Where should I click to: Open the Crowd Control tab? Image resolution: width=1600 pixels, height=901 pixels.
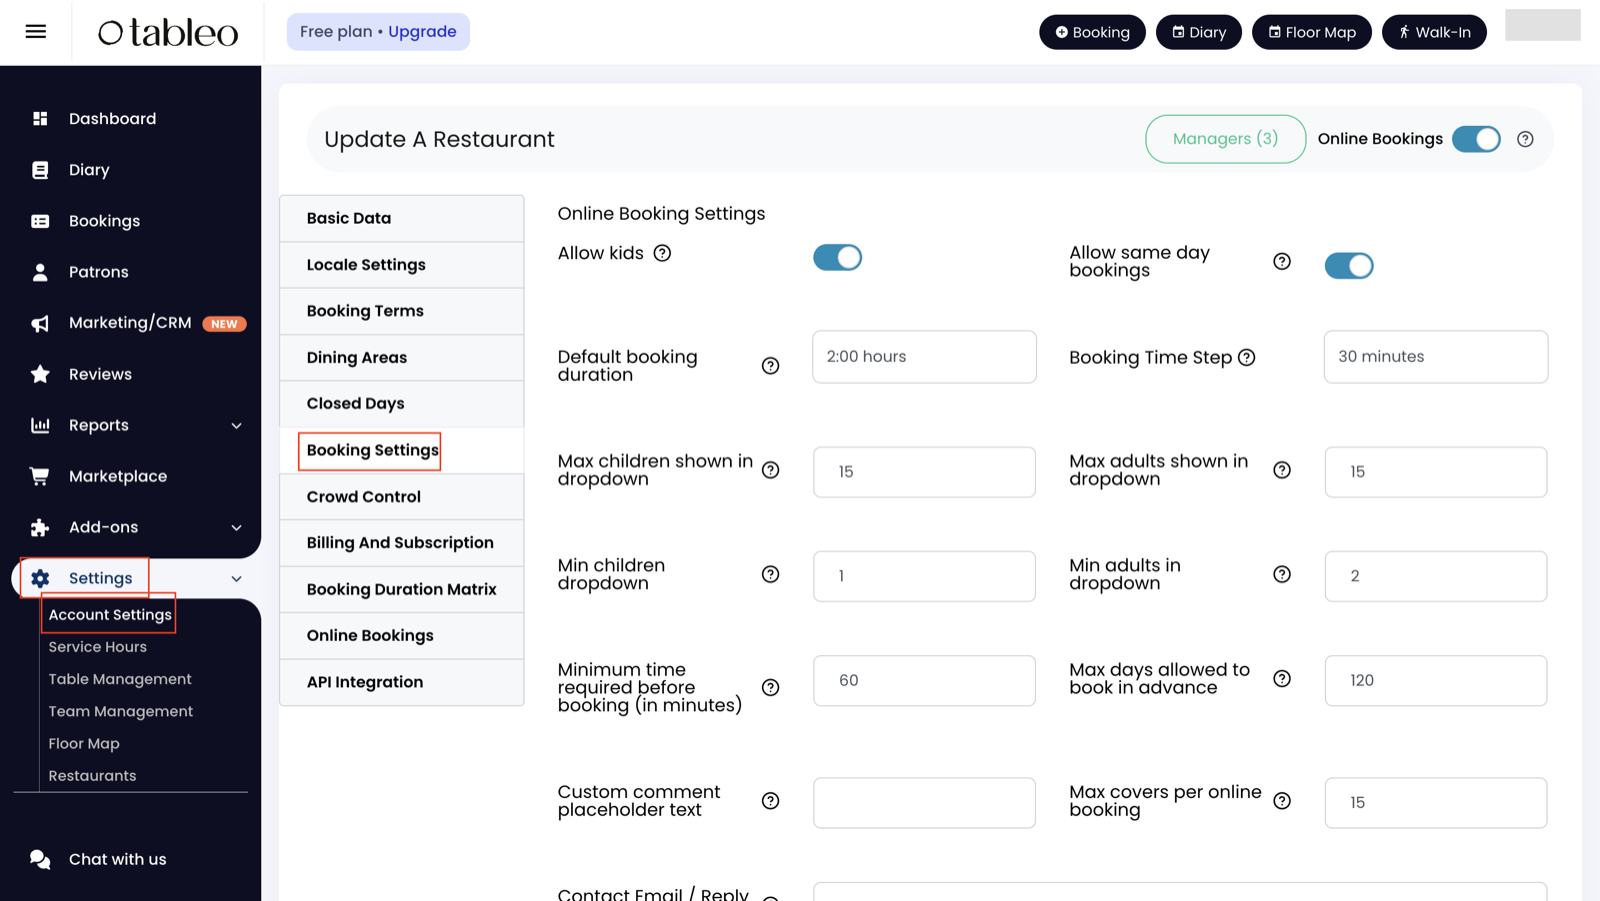pyautogui.click(x=402, y=497)
